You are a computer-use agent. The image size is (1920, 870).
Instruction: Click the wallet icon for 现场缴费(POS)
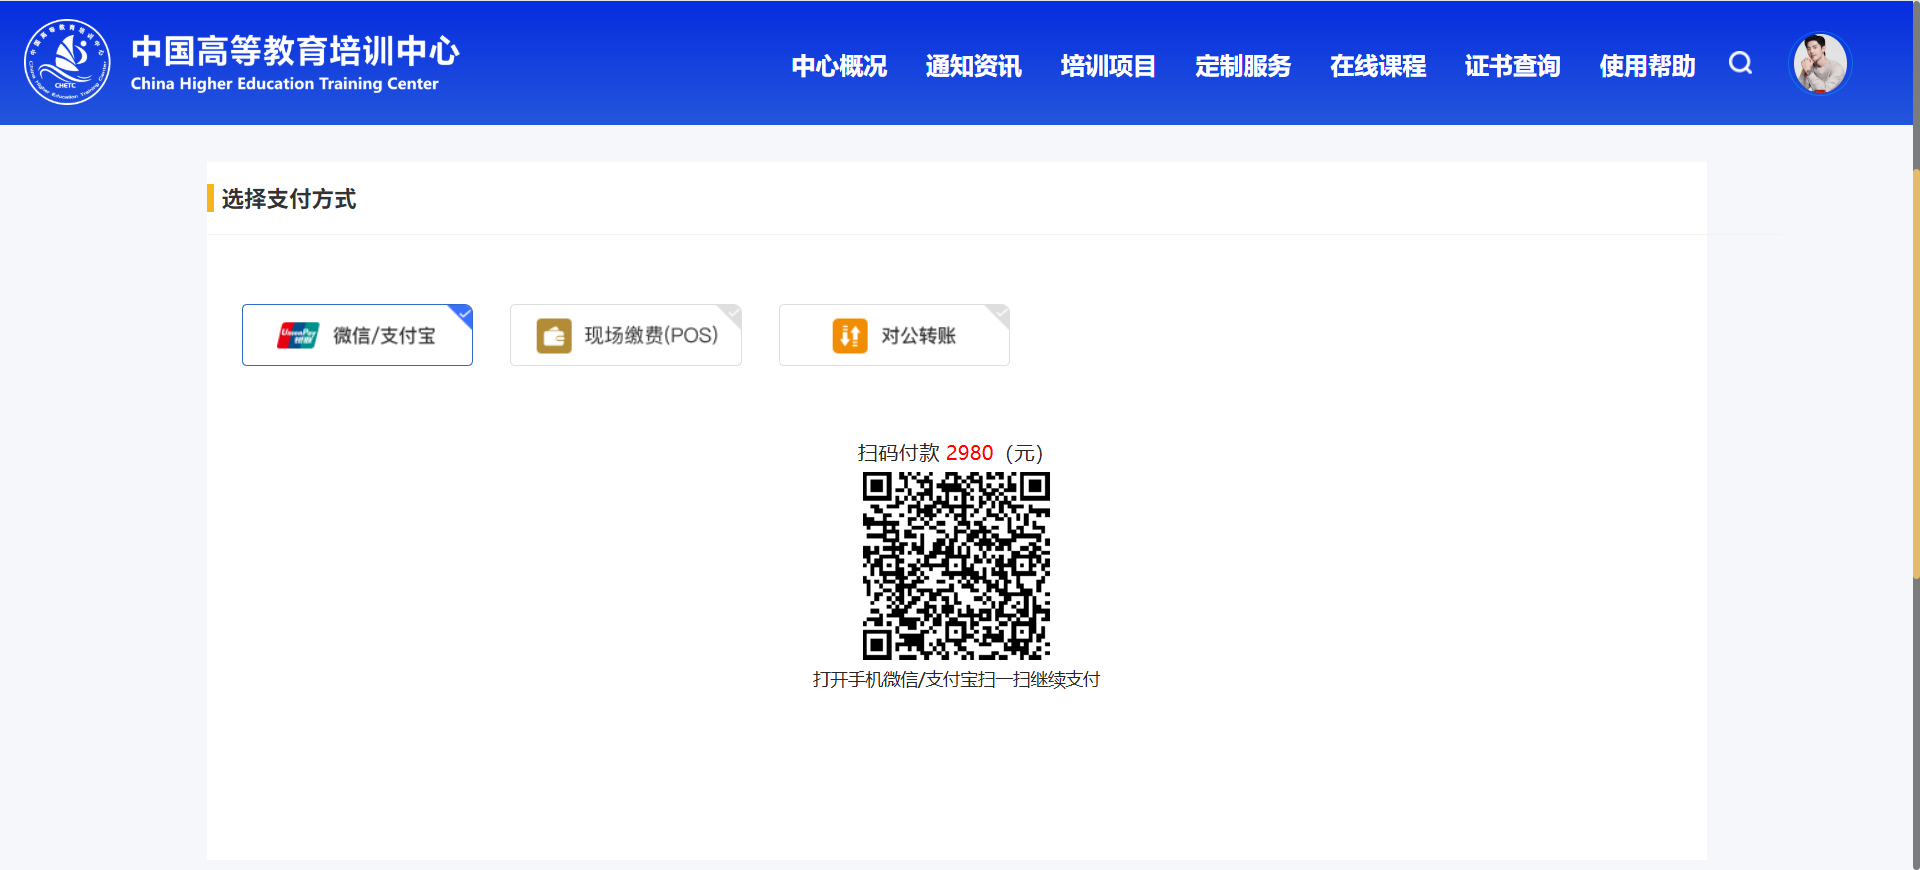coord(554,336)
